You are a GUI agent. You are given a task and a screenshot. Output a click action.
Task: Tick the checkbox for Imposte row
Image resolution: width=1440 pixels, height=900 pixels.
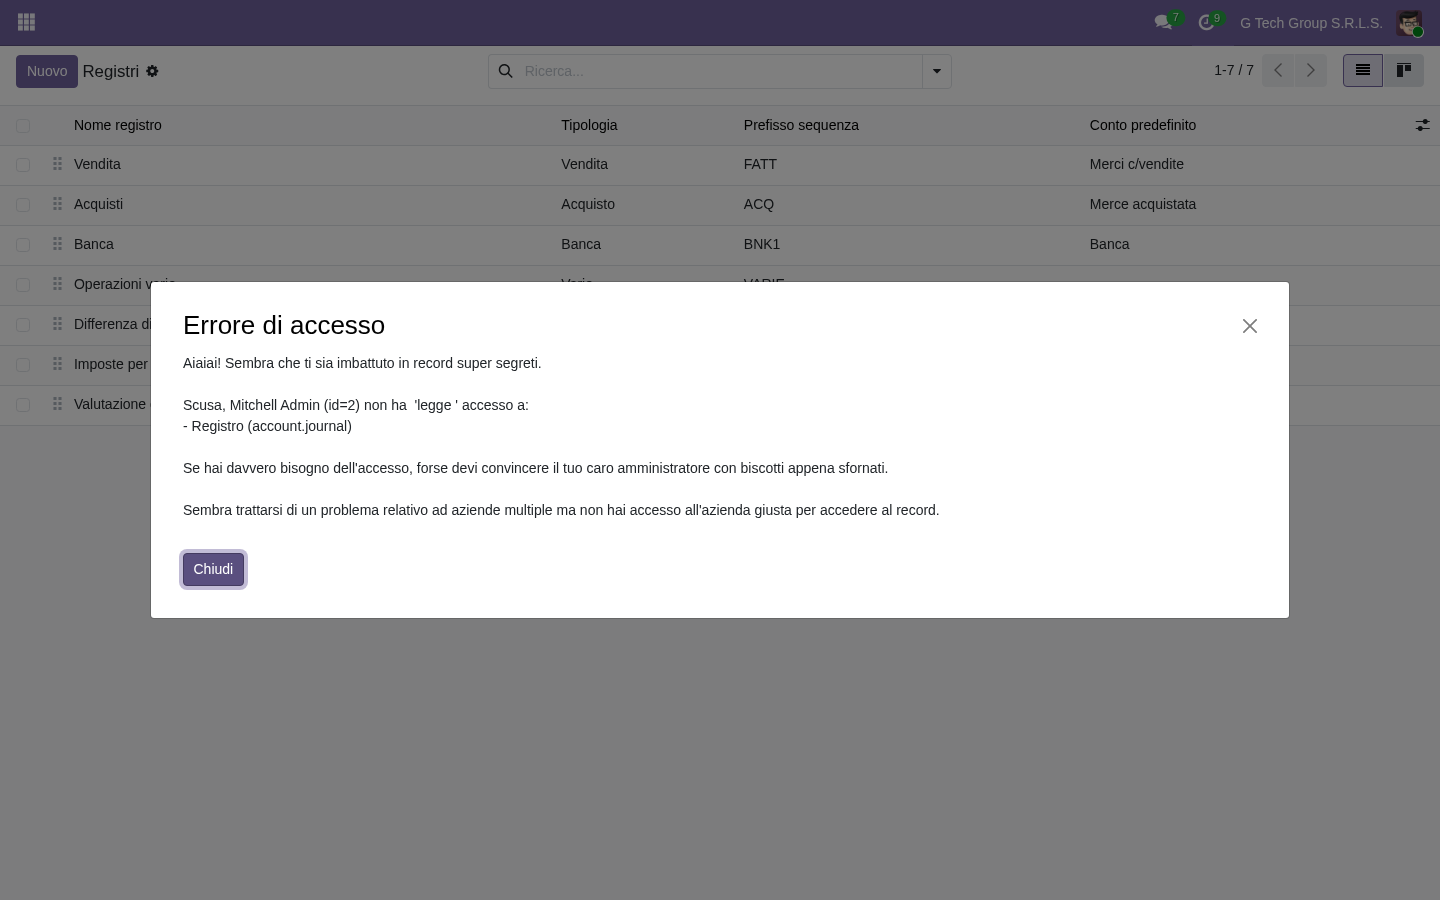point(23,364)
